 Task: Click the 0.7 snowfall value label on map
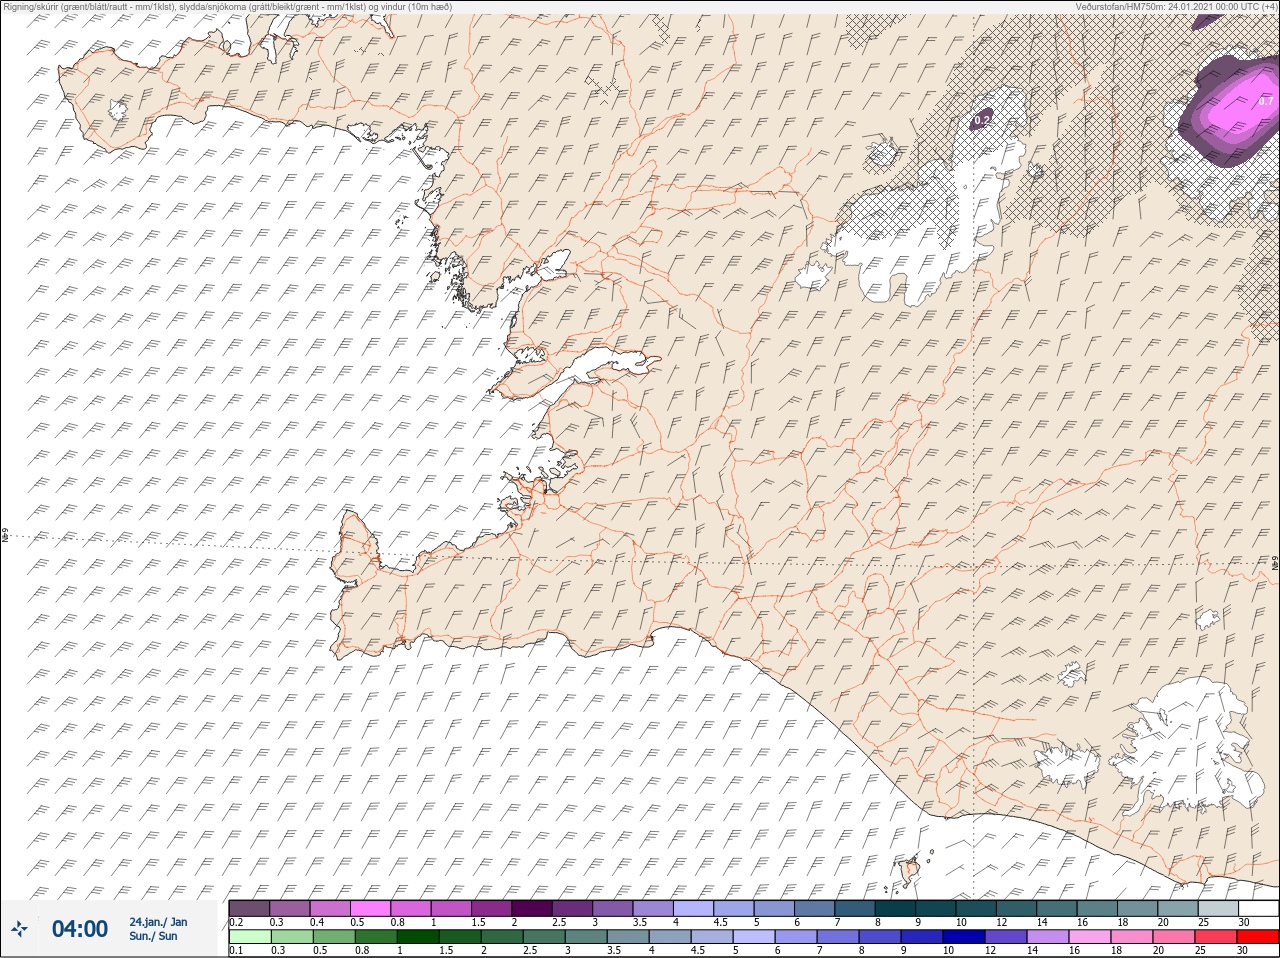1265,101
